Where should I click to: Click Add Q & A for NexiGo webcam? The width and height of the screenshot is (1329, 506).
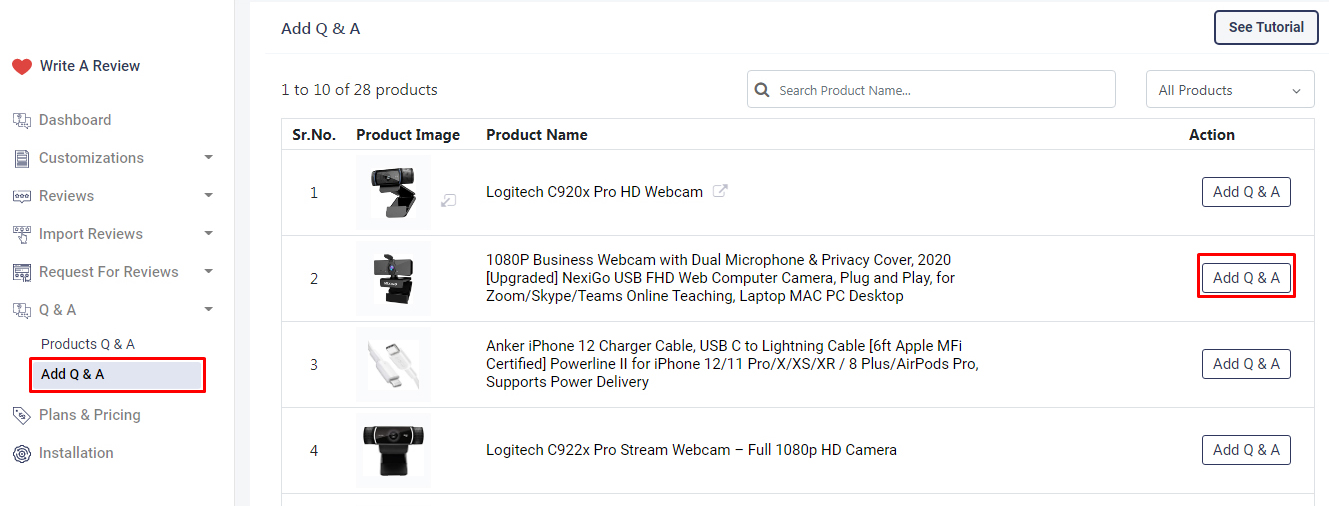click(x=1246, y=278)
